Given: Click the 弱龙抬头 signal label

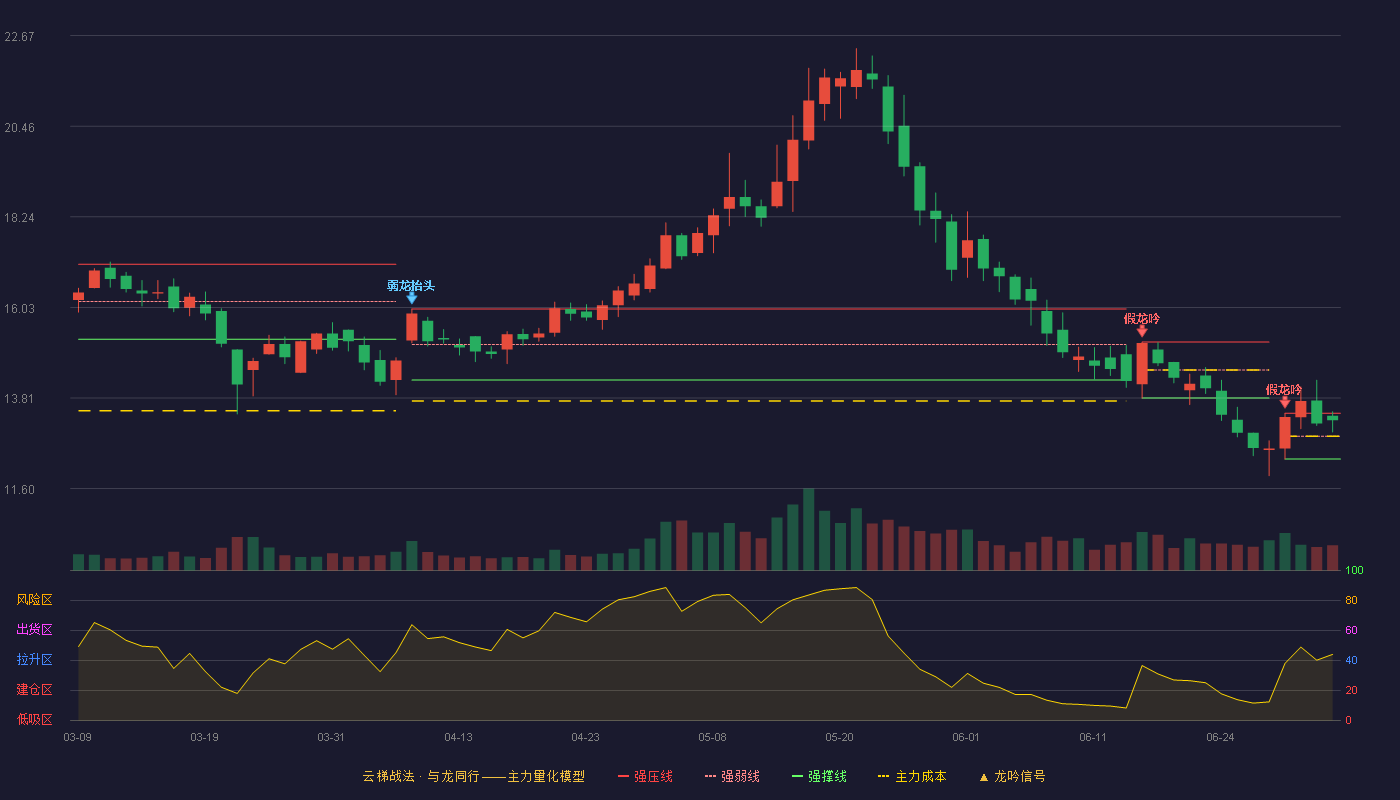Looking at the screenshot, I should click(x=411, y=285).
